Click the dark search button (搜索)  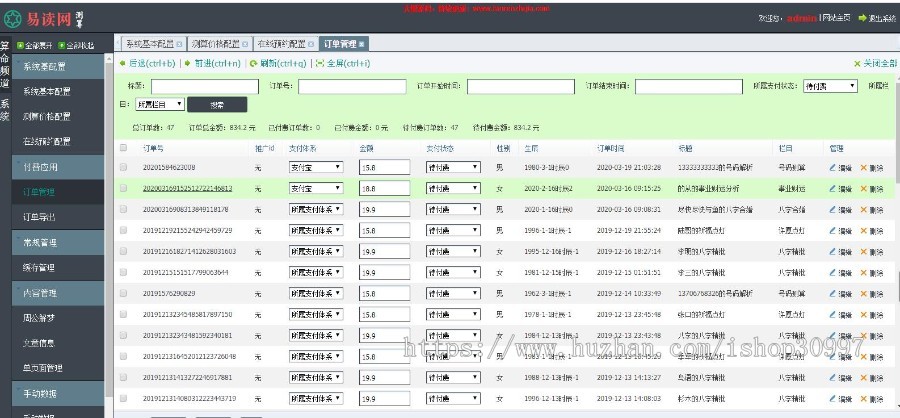pos(217,104)
